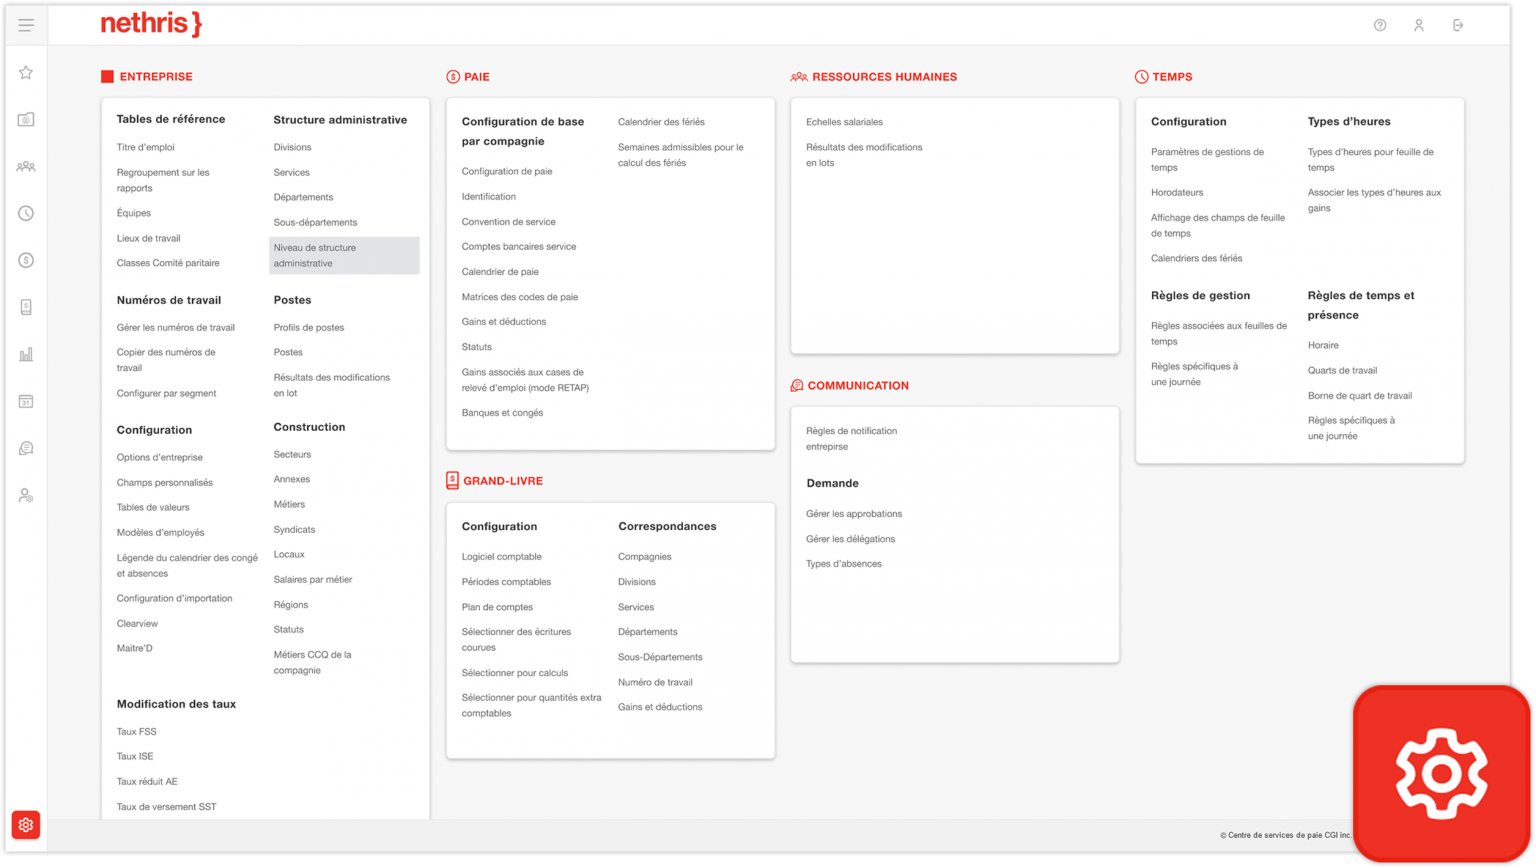
Task: Click the calendar icon in left sidebar
Action: coord(26,401)
